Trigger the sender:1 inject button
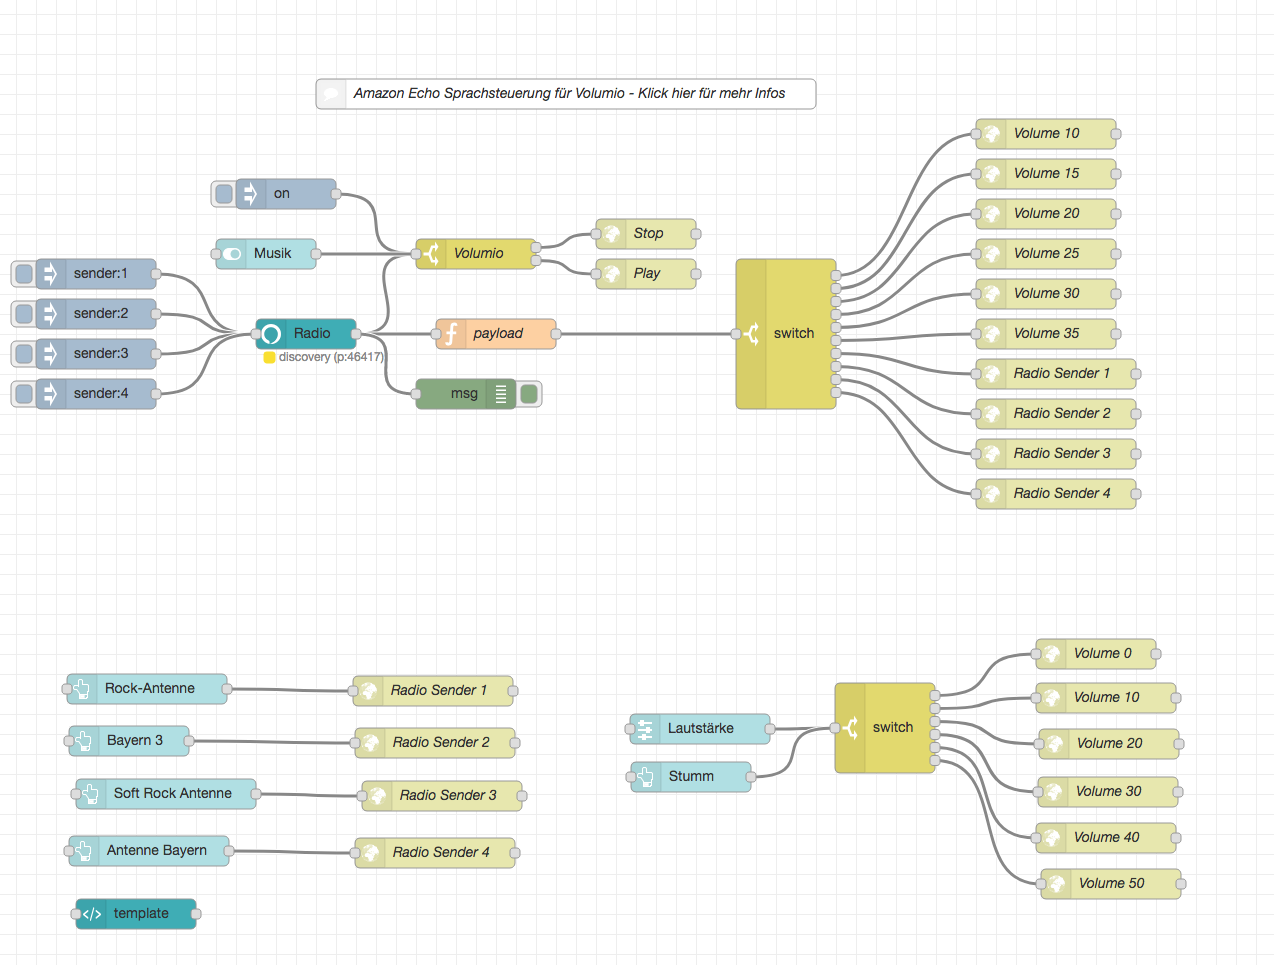Image resolution: width=1274 pixels, height=965 pixels. pos(24,274)
